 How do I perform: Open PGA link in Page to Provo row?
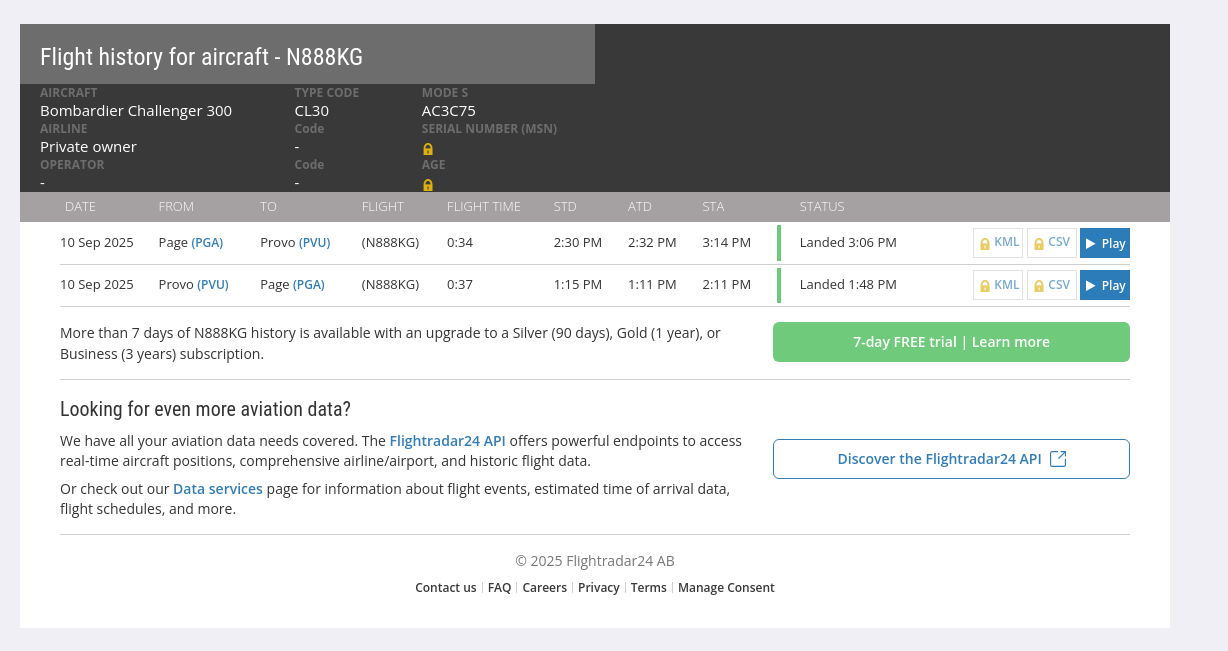[x=207, y=242]
